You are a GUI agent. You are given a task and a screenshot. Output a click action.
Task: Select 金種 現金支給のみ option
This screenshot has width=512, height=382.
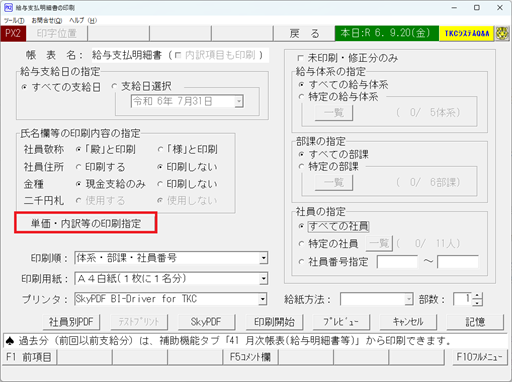[x=78, y=184]
